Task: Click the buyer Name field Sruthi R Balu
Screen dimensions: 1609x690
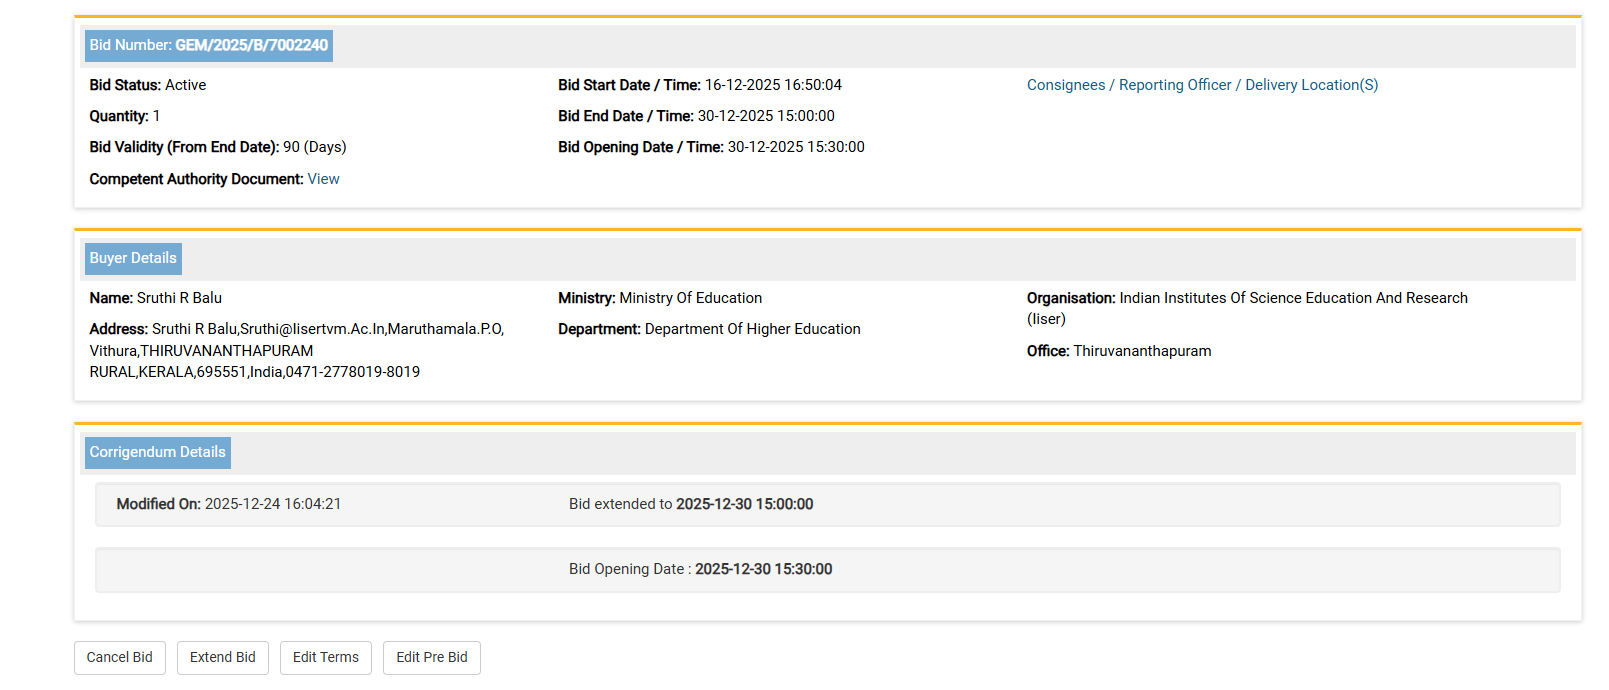Action: [x=179, y=298]
